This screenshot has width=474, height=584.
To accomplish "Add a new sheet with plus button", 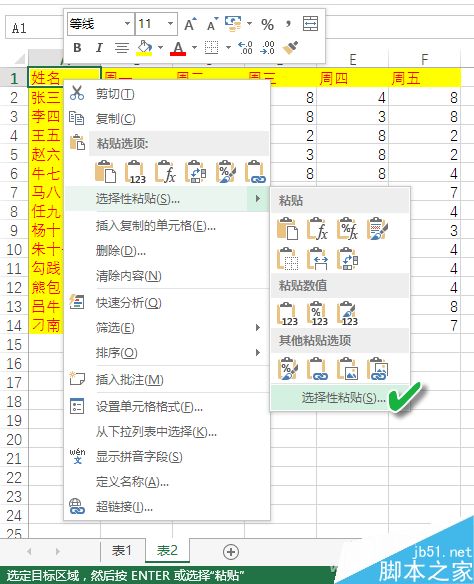I will pyautogui.click(x=230, y=552).
